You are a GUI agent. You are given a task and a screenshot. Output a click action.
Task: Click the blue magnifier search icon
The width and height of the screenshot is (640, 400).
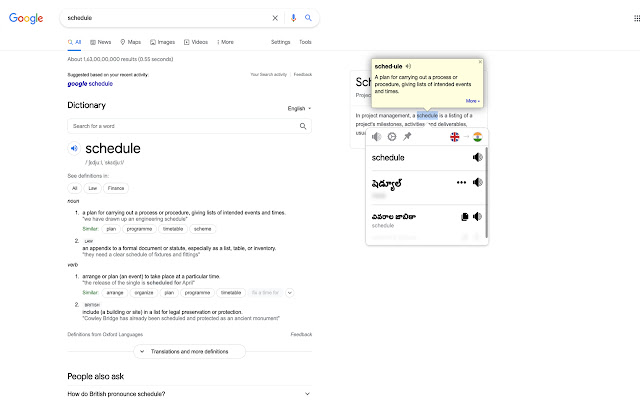308,18
